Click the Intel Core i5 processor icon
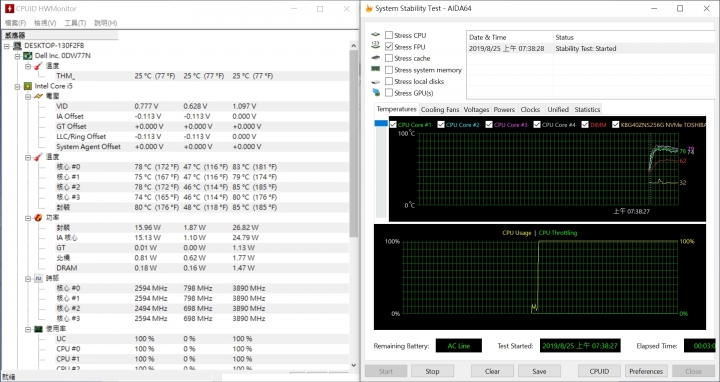The image size is (720, 382). pos(28,86)
